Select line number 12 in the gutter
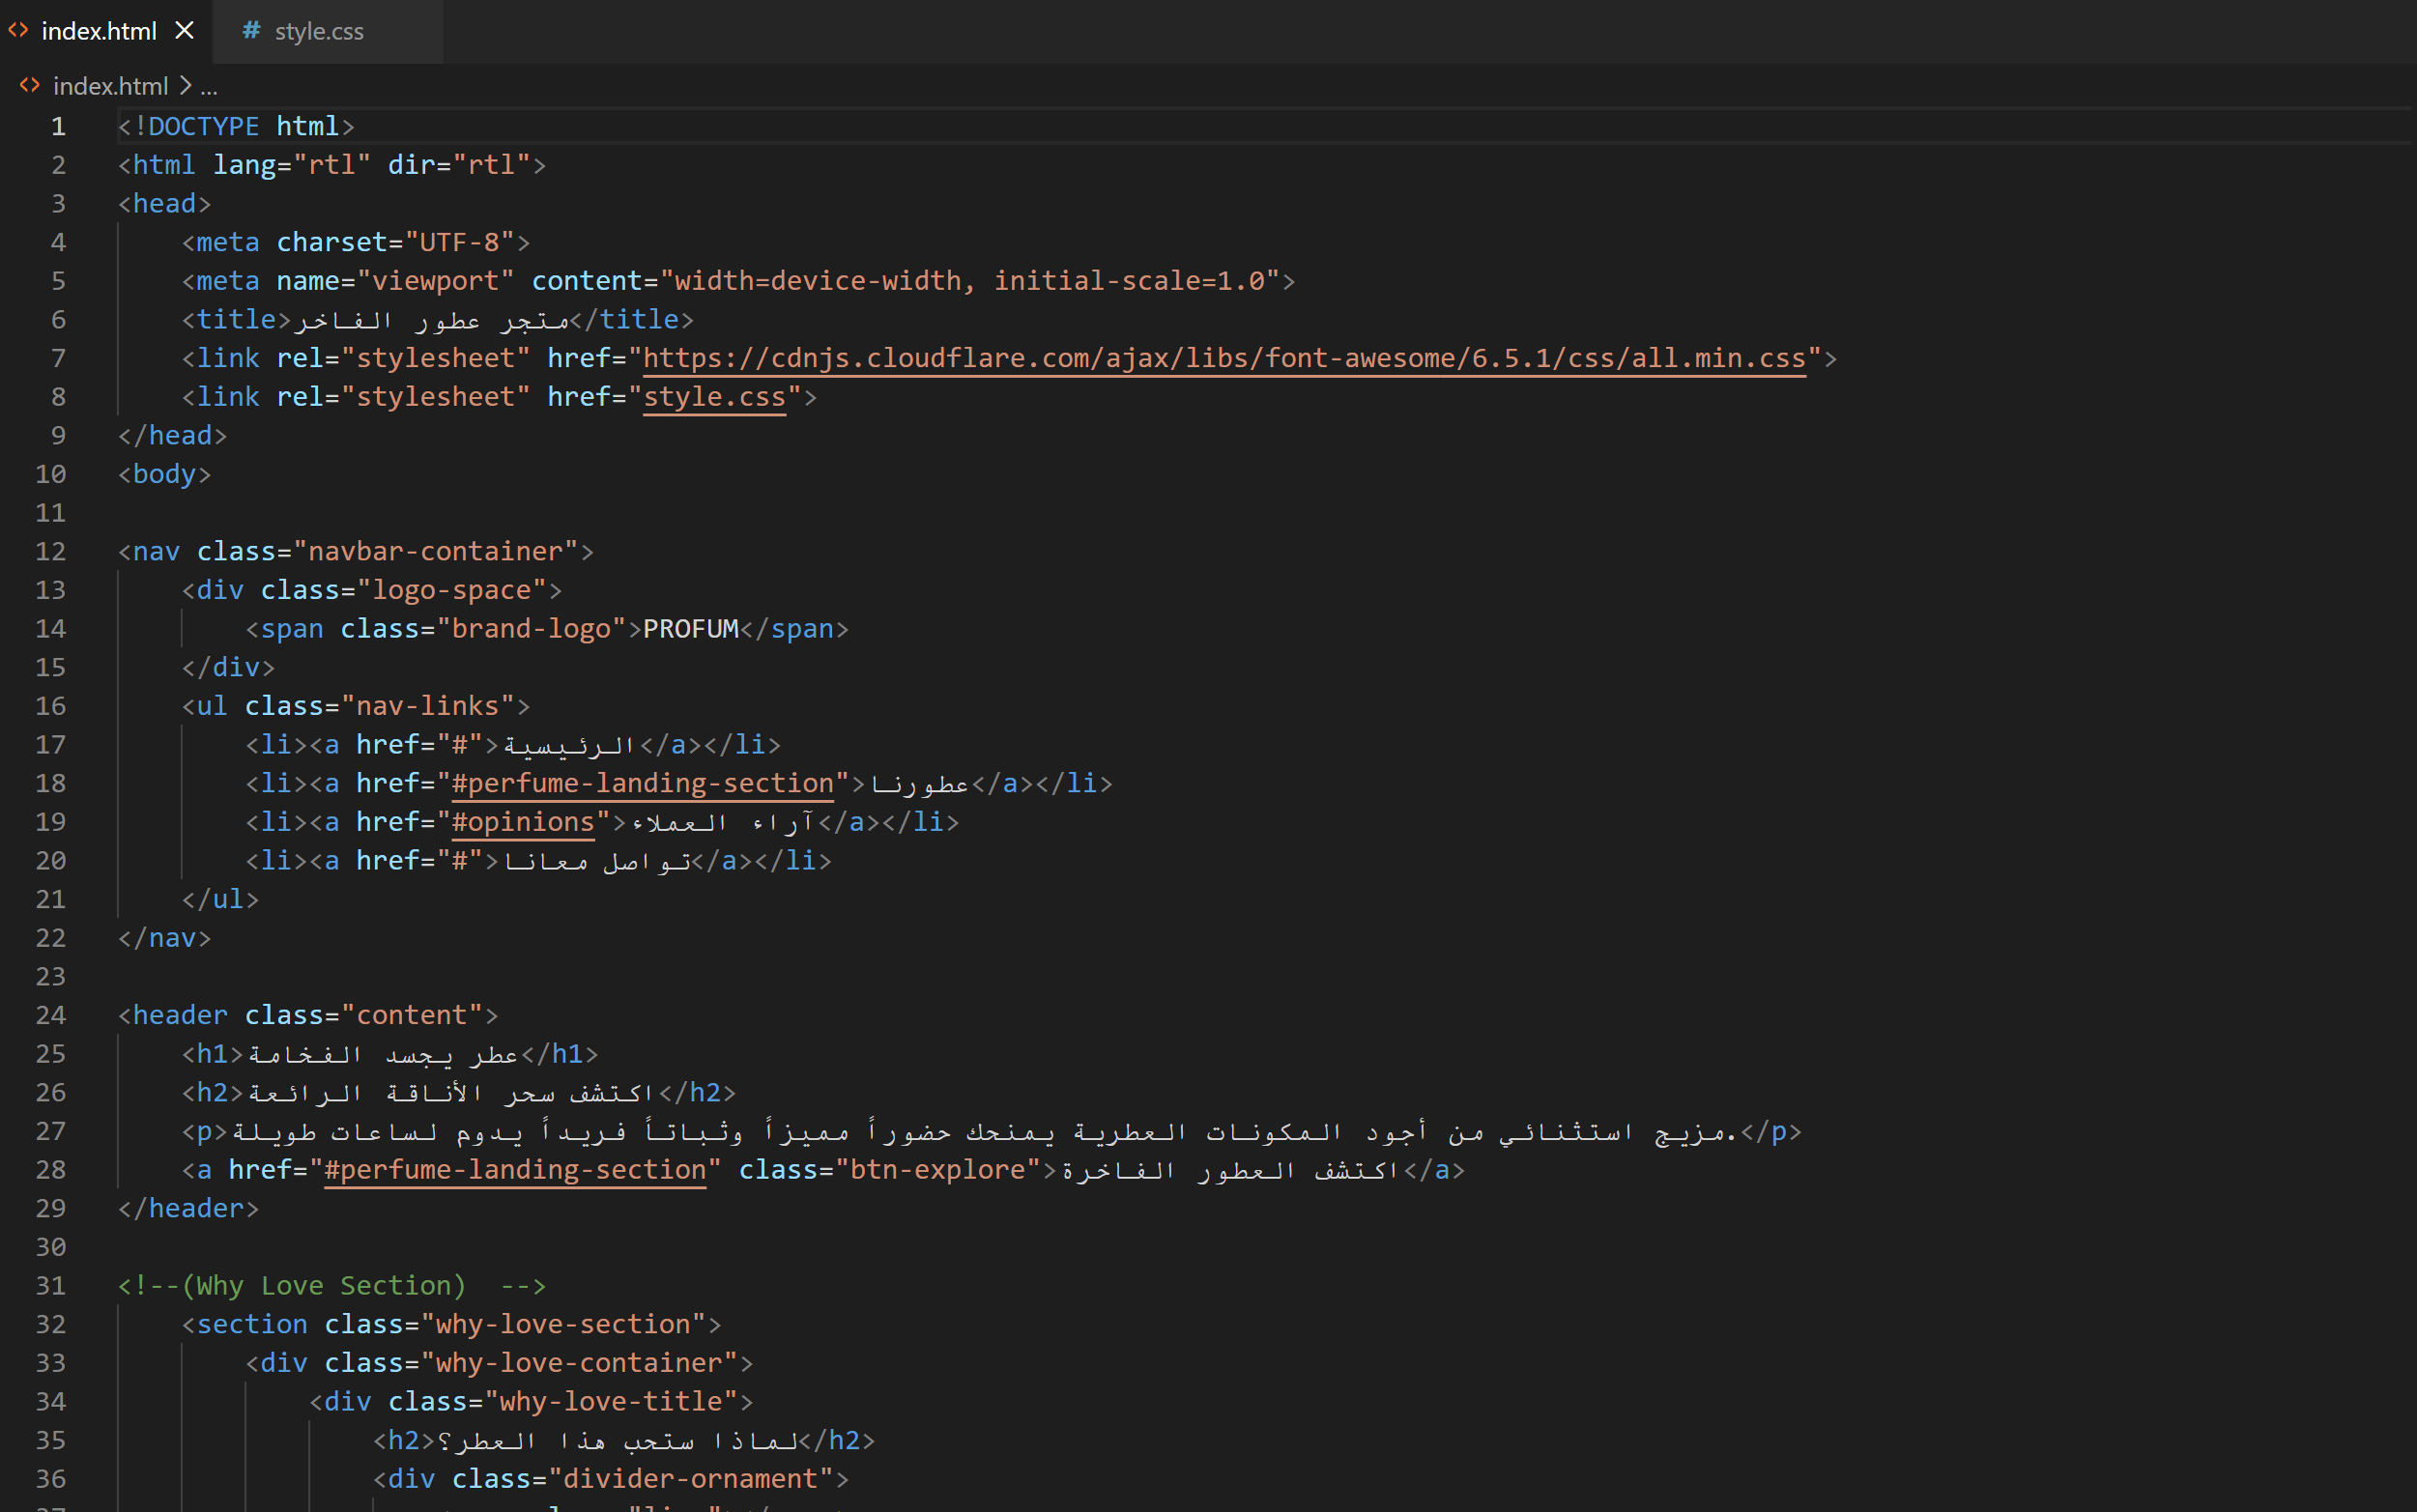 coord(51,552)
